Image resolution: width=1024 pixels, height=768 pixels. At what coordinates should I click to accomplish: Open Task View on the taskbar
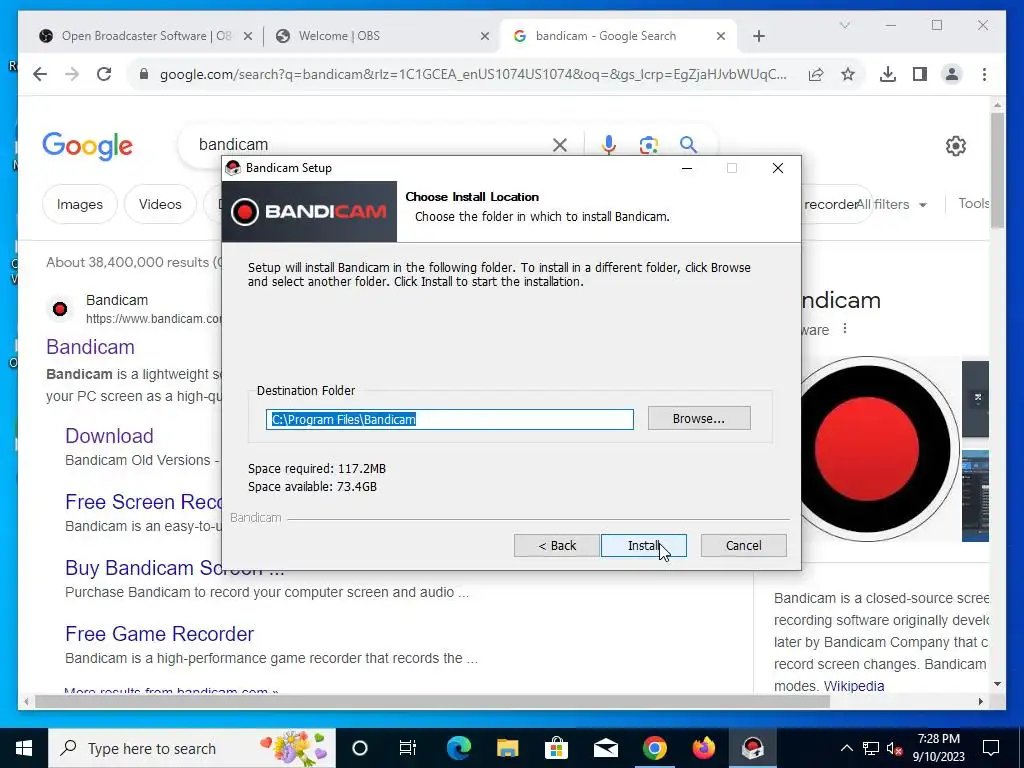click(x=408, y=748)
